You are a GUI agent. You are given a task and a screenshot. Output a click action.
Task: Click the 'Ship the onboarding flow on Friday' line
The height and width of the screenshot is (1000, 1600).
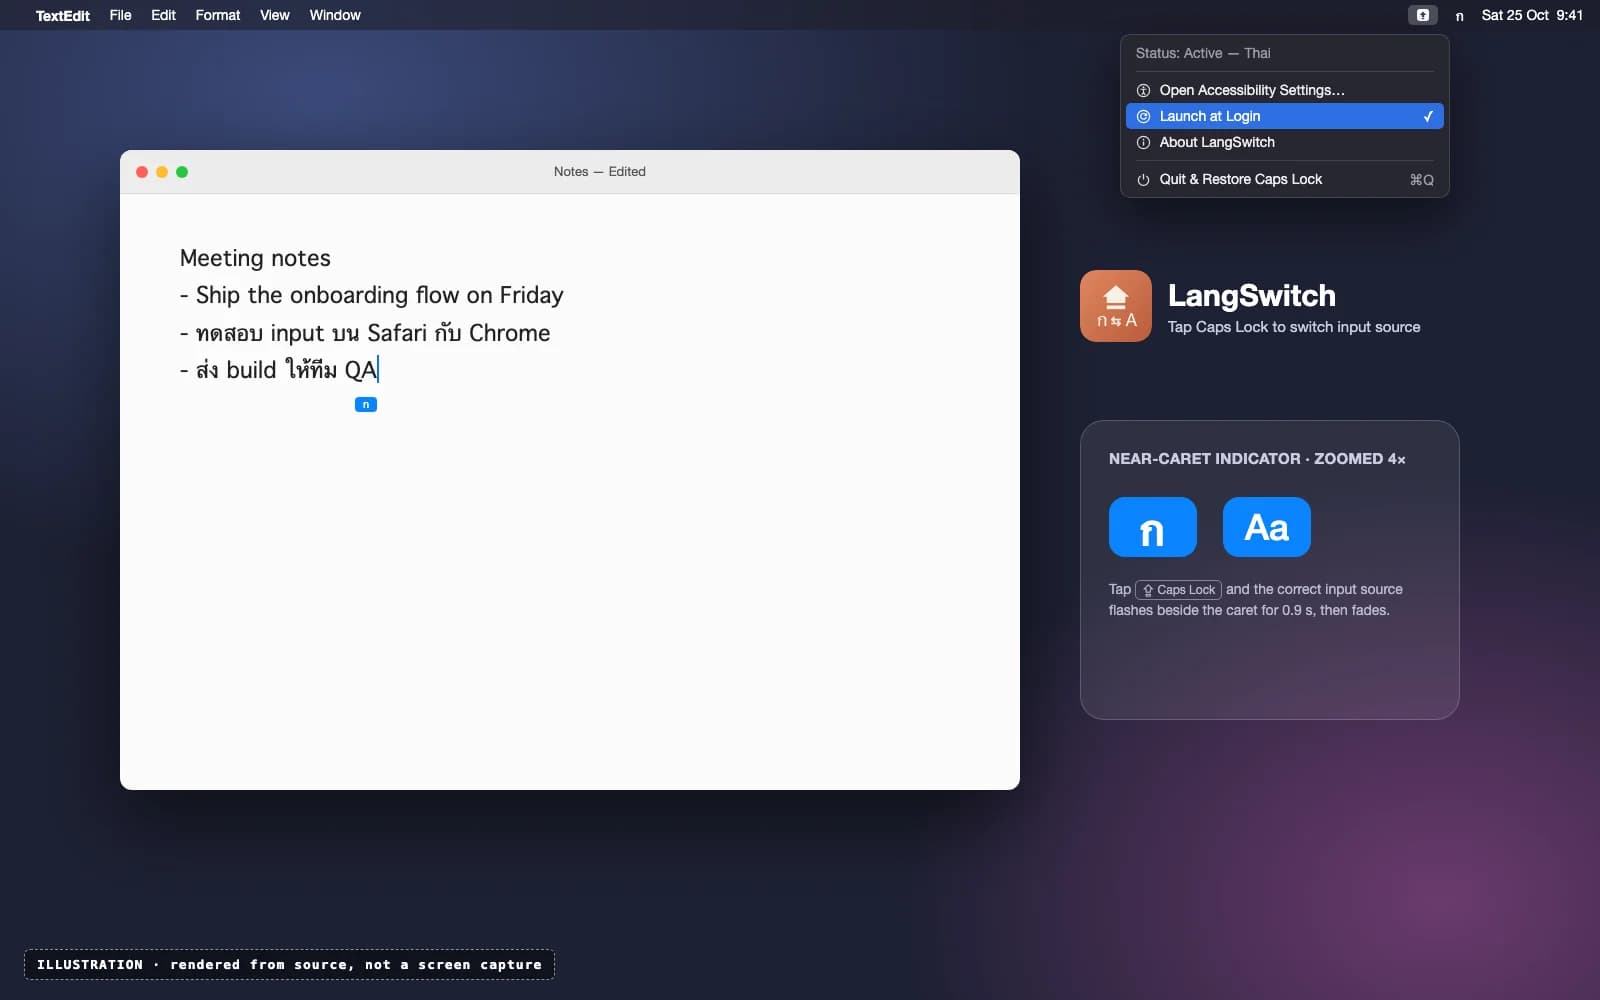coord(372,295)
